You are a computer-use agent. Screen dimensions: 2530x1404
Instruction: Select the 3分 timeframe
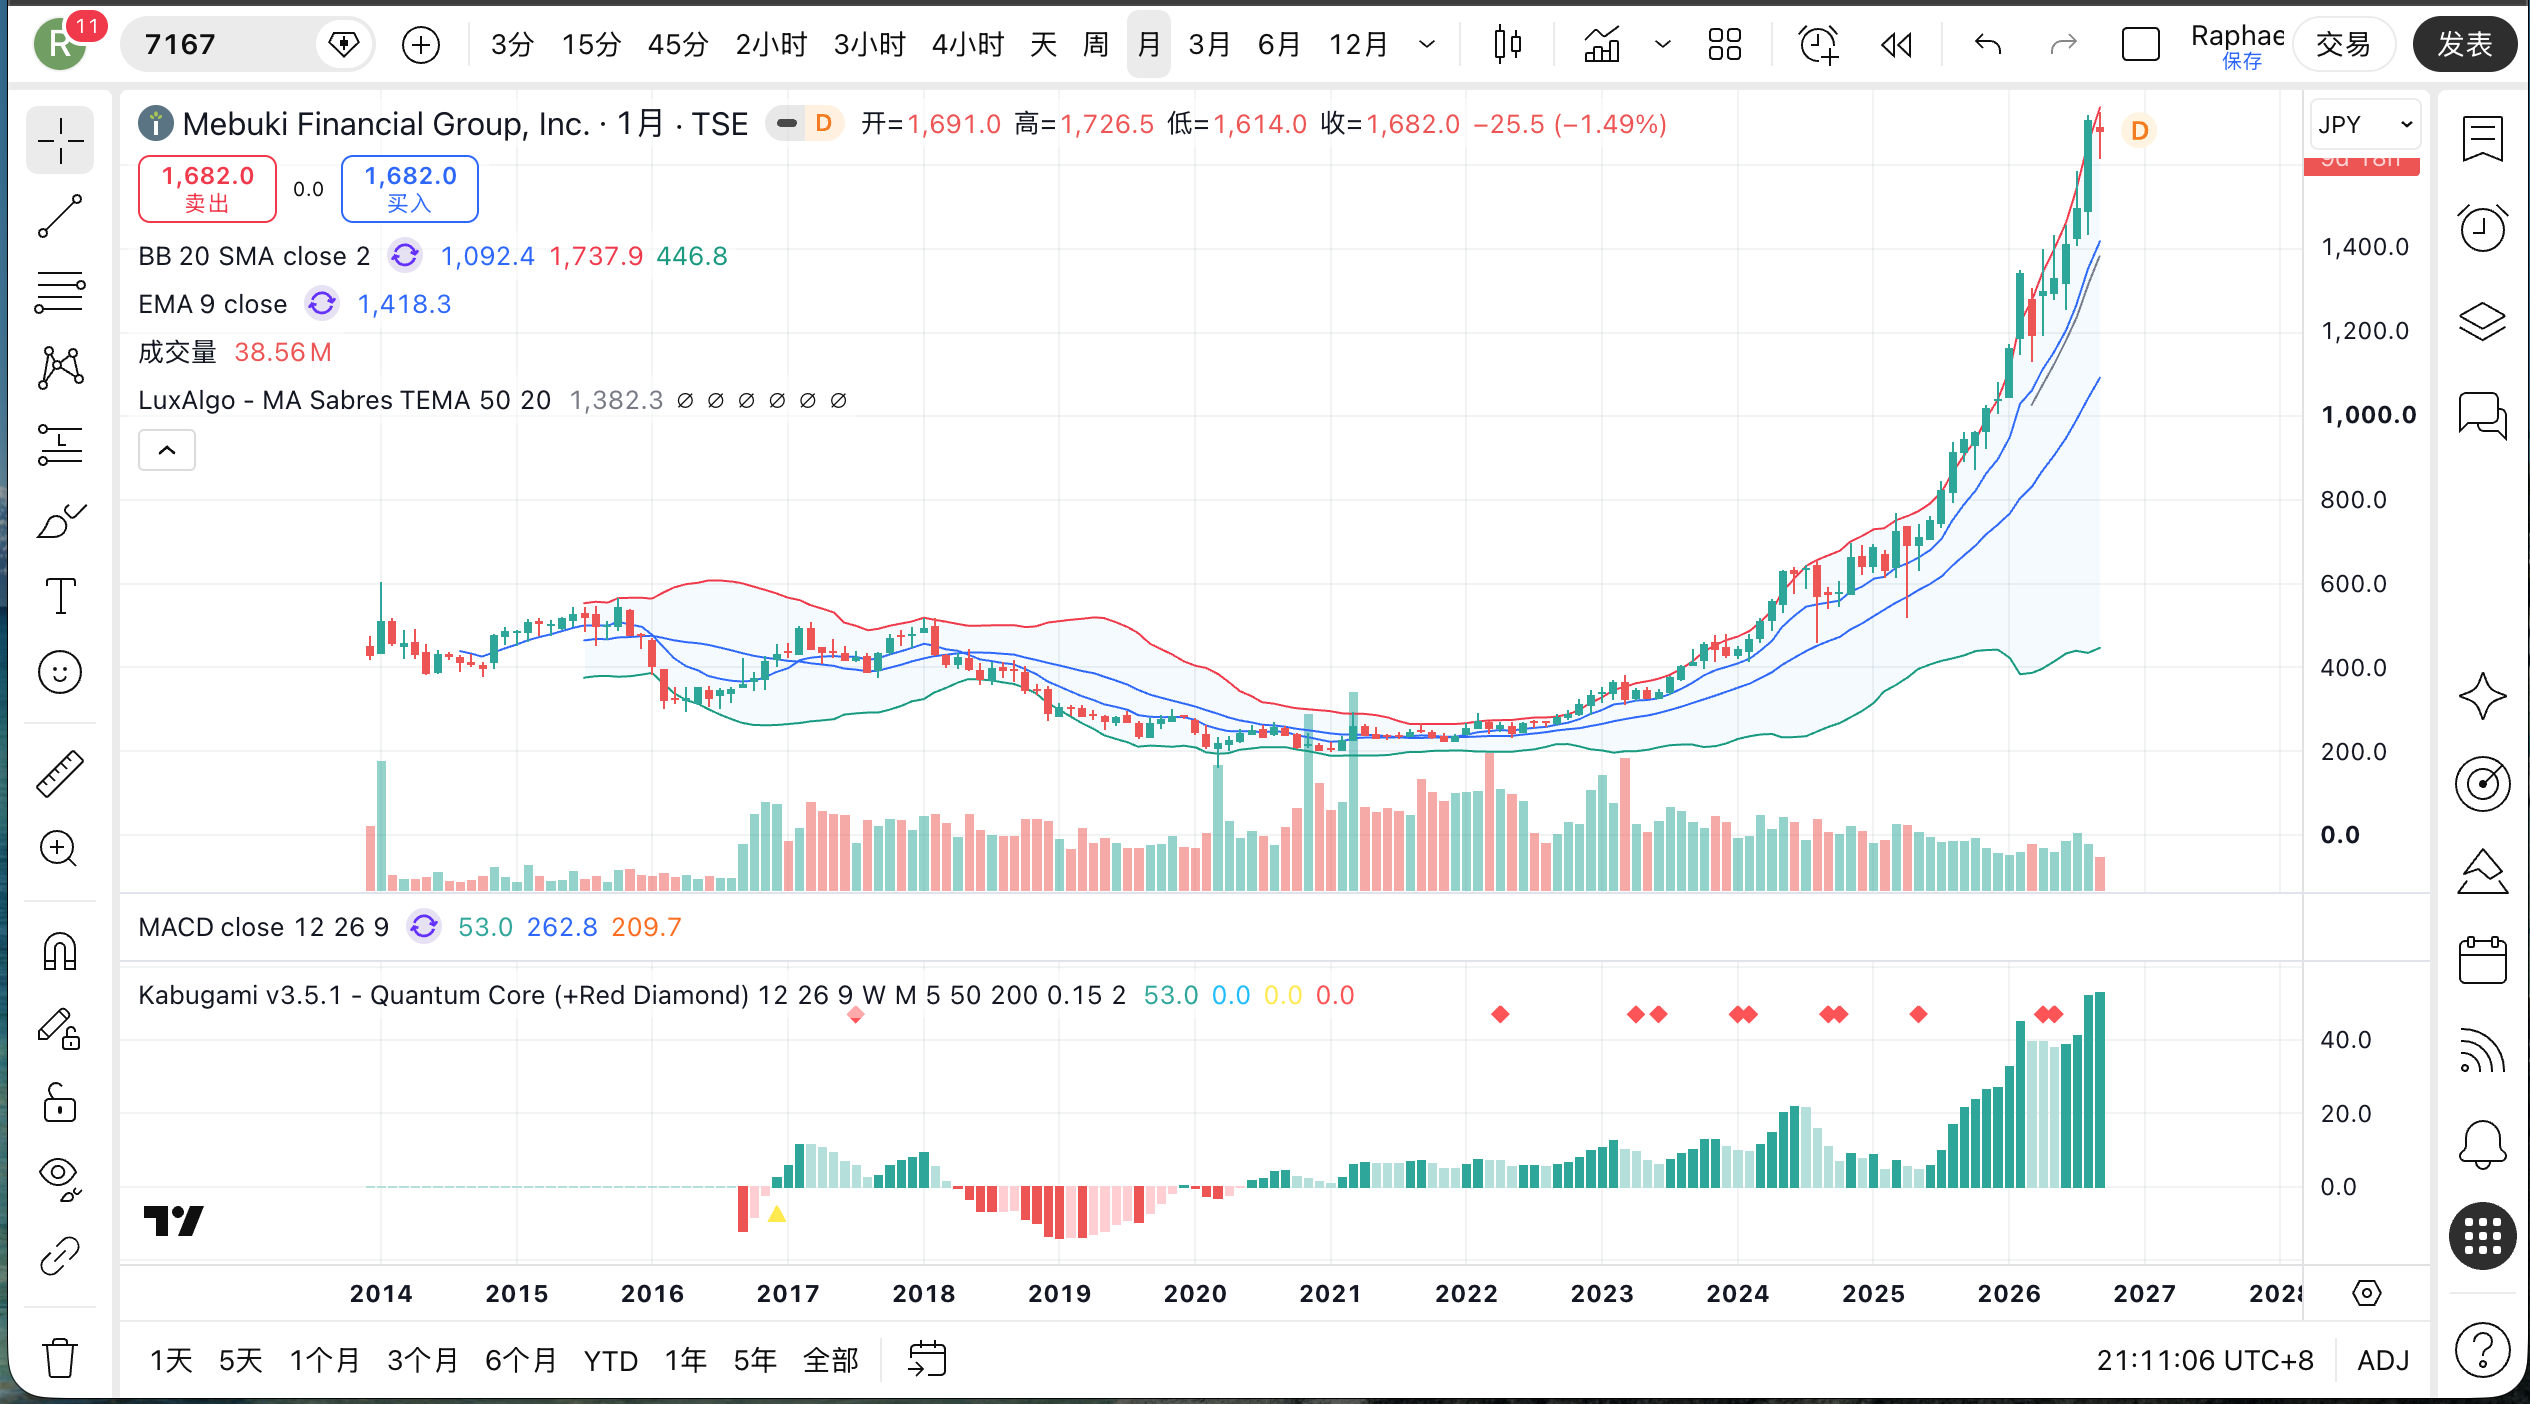pos(512,44)
